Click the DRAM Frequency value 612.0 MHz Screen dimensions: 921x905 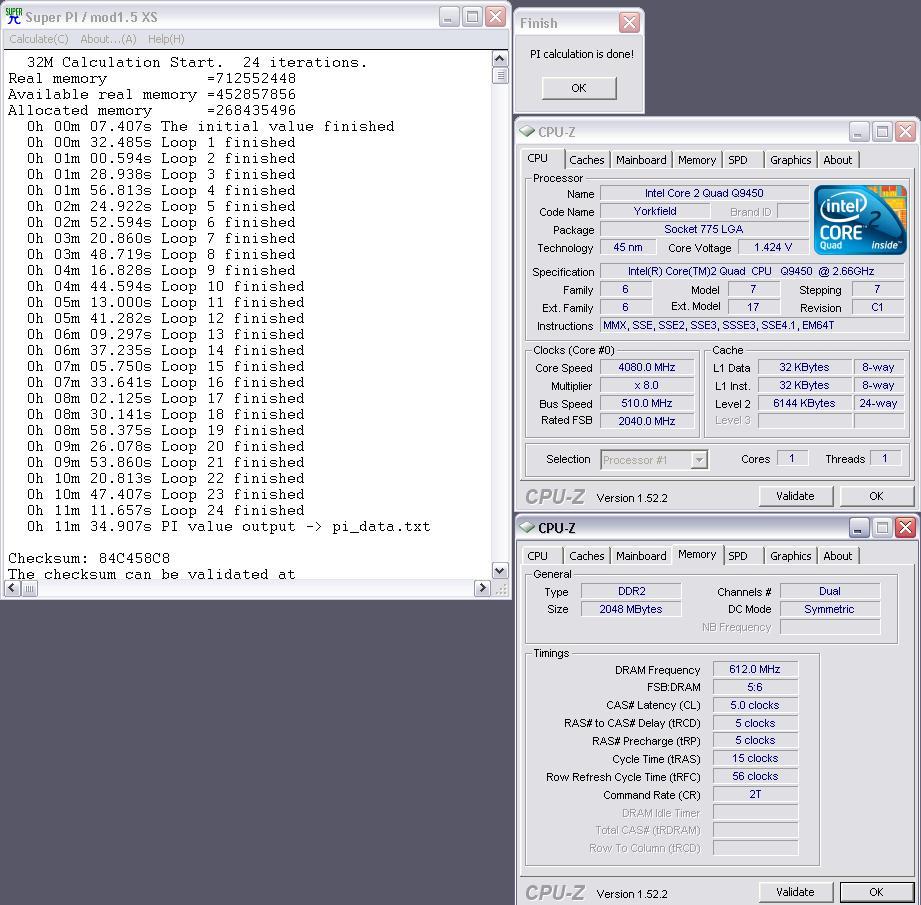coord(755,669)
